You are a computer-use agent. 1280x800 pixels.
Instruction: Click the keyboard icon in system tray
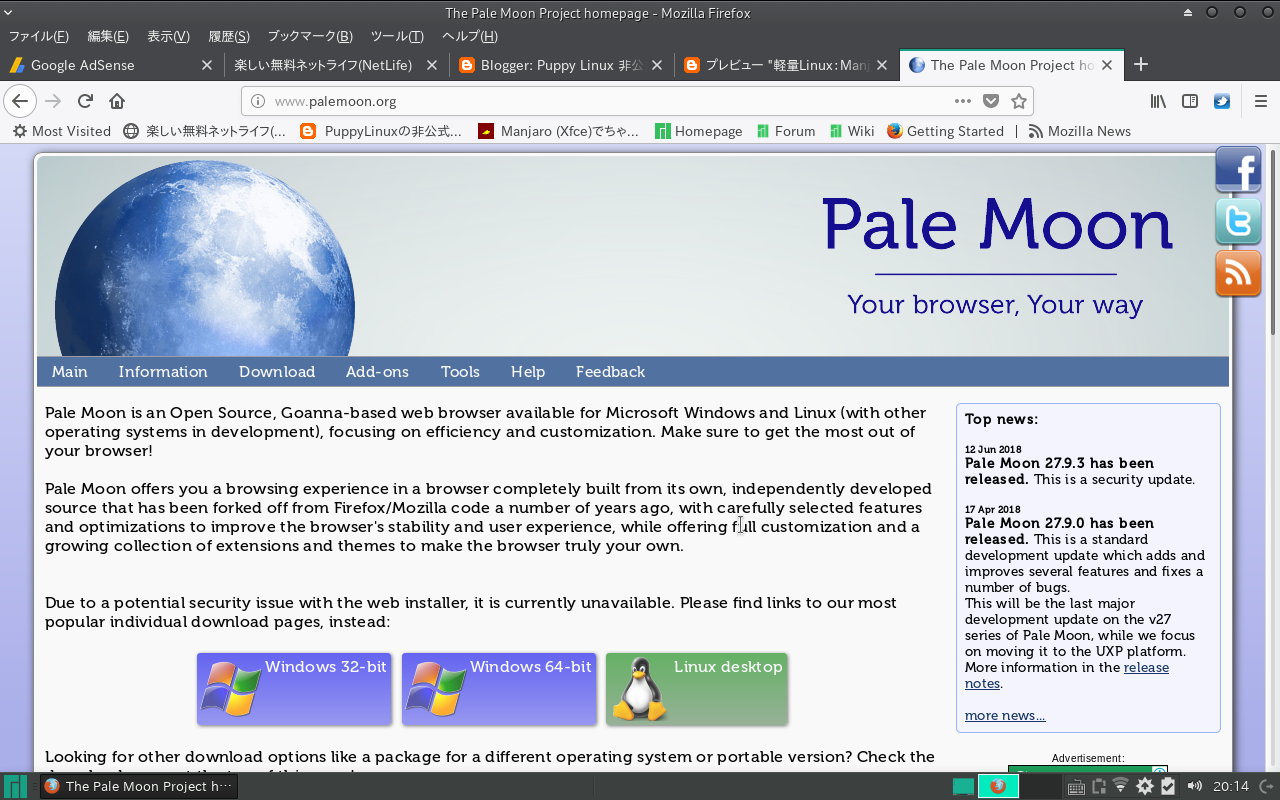1076,787
